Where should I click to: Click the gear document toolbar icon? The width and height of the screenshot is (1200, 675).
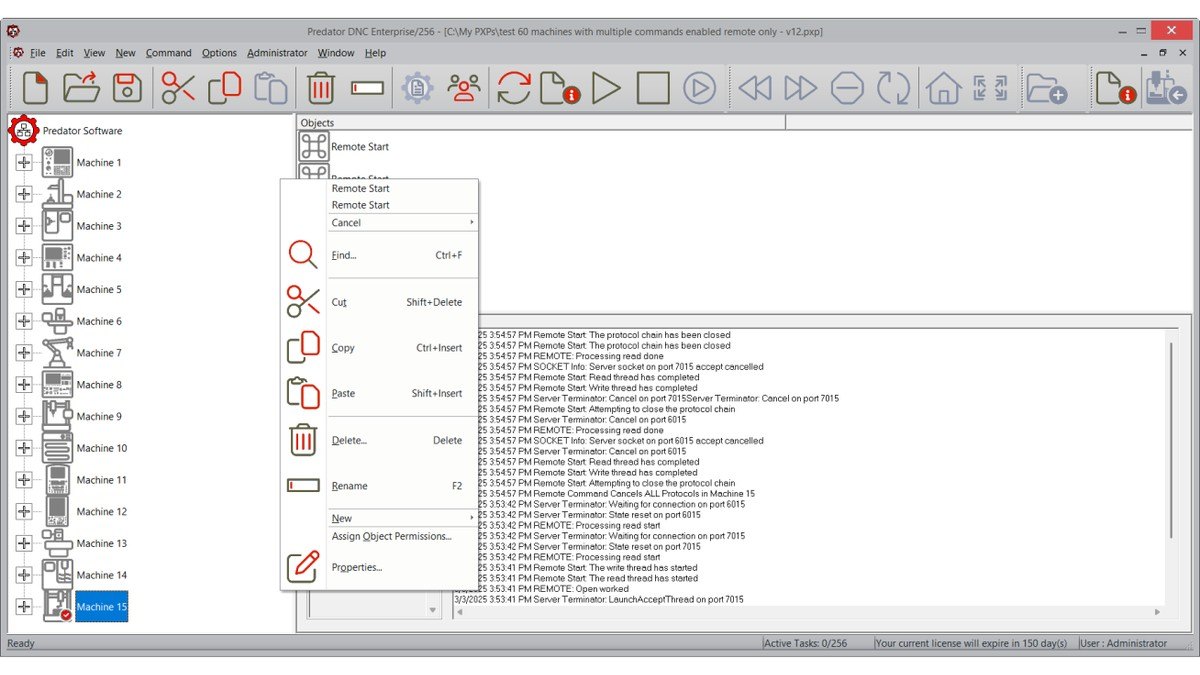pyautogui.click(x=417, y=88)
